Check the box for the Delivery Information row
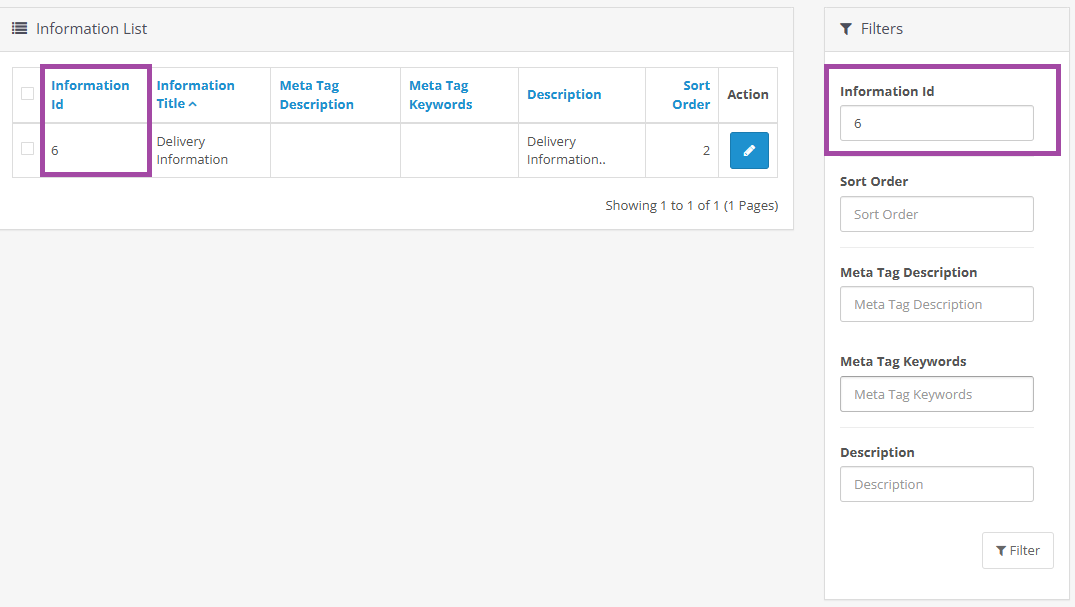1075x607 pixels. [28, 149]
